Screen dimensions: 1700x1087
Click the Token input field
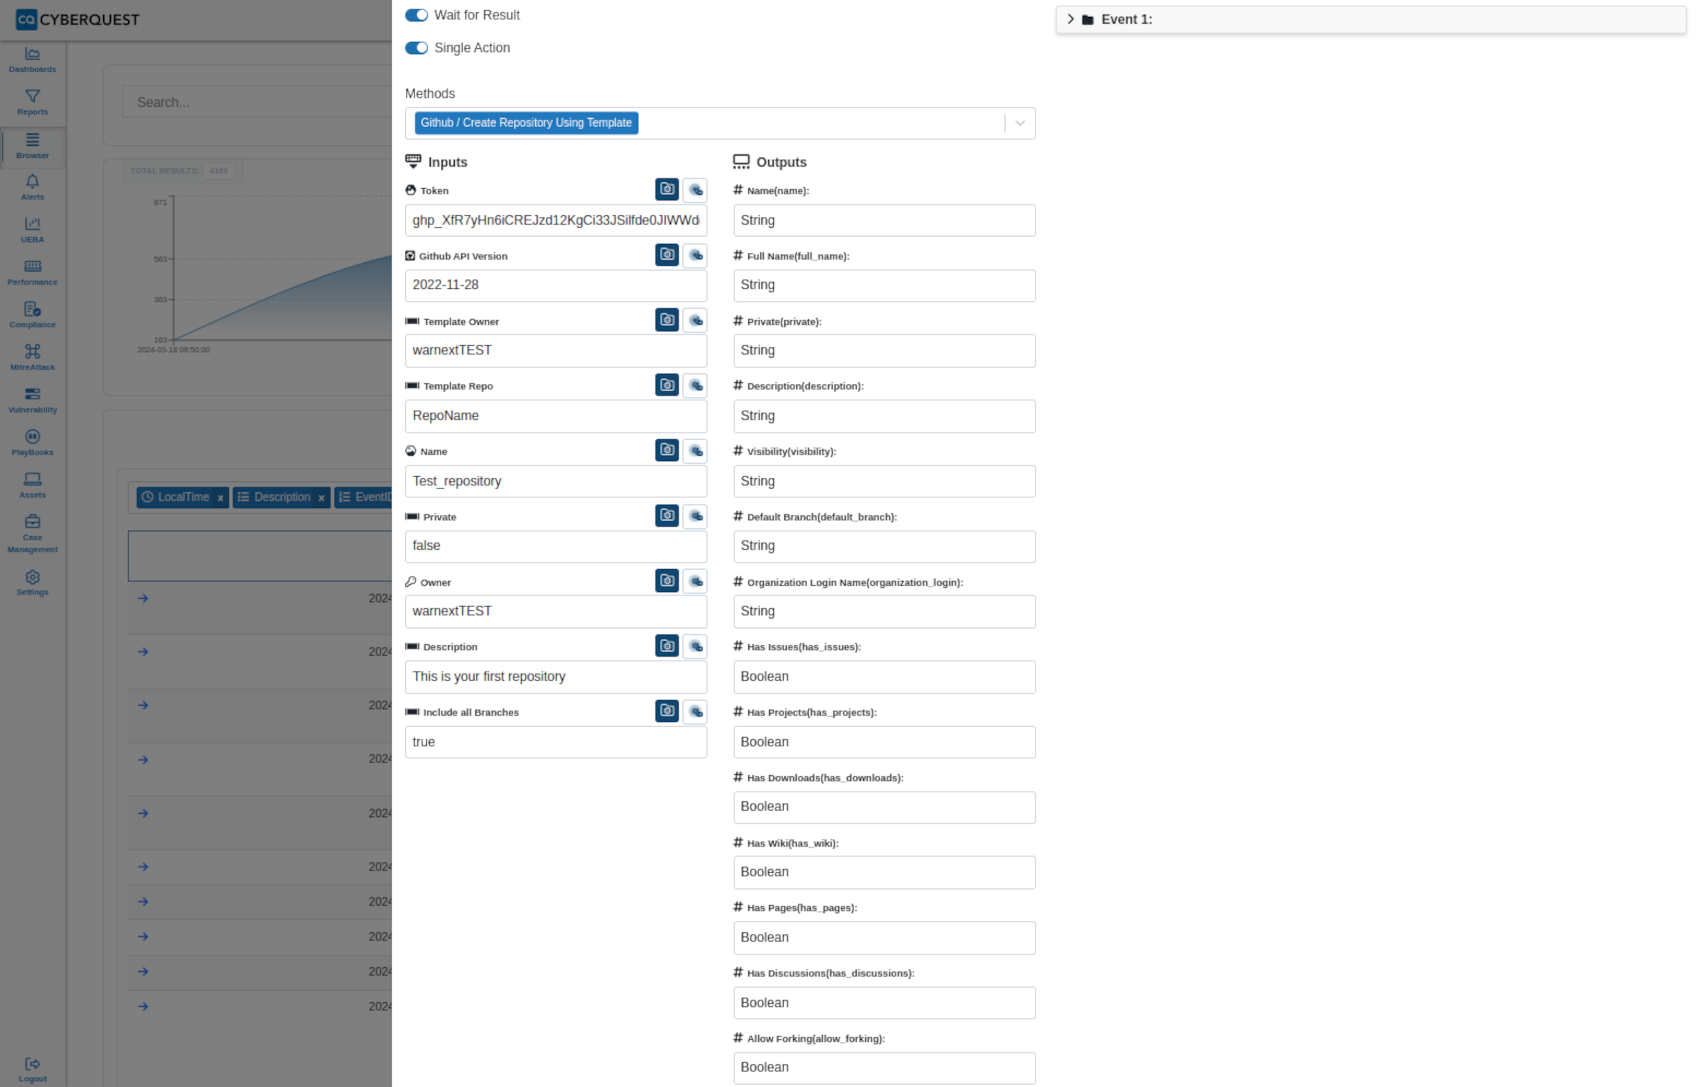556,220
